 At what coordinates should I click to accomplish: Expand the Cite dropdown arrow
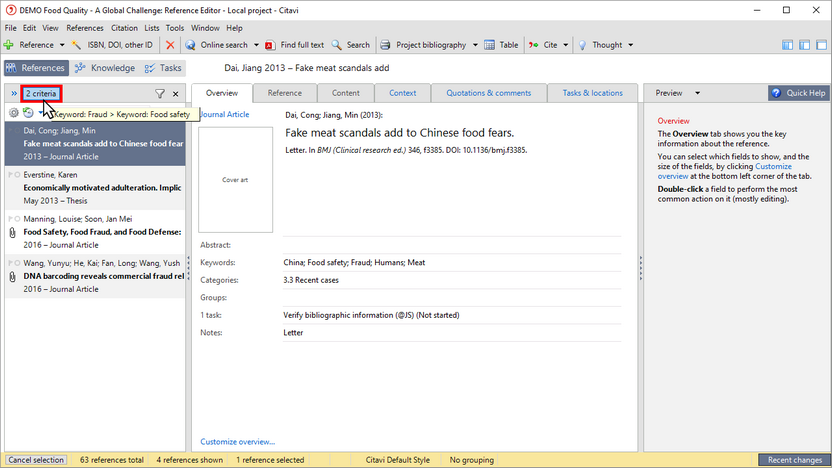click(x=566, y=45)
